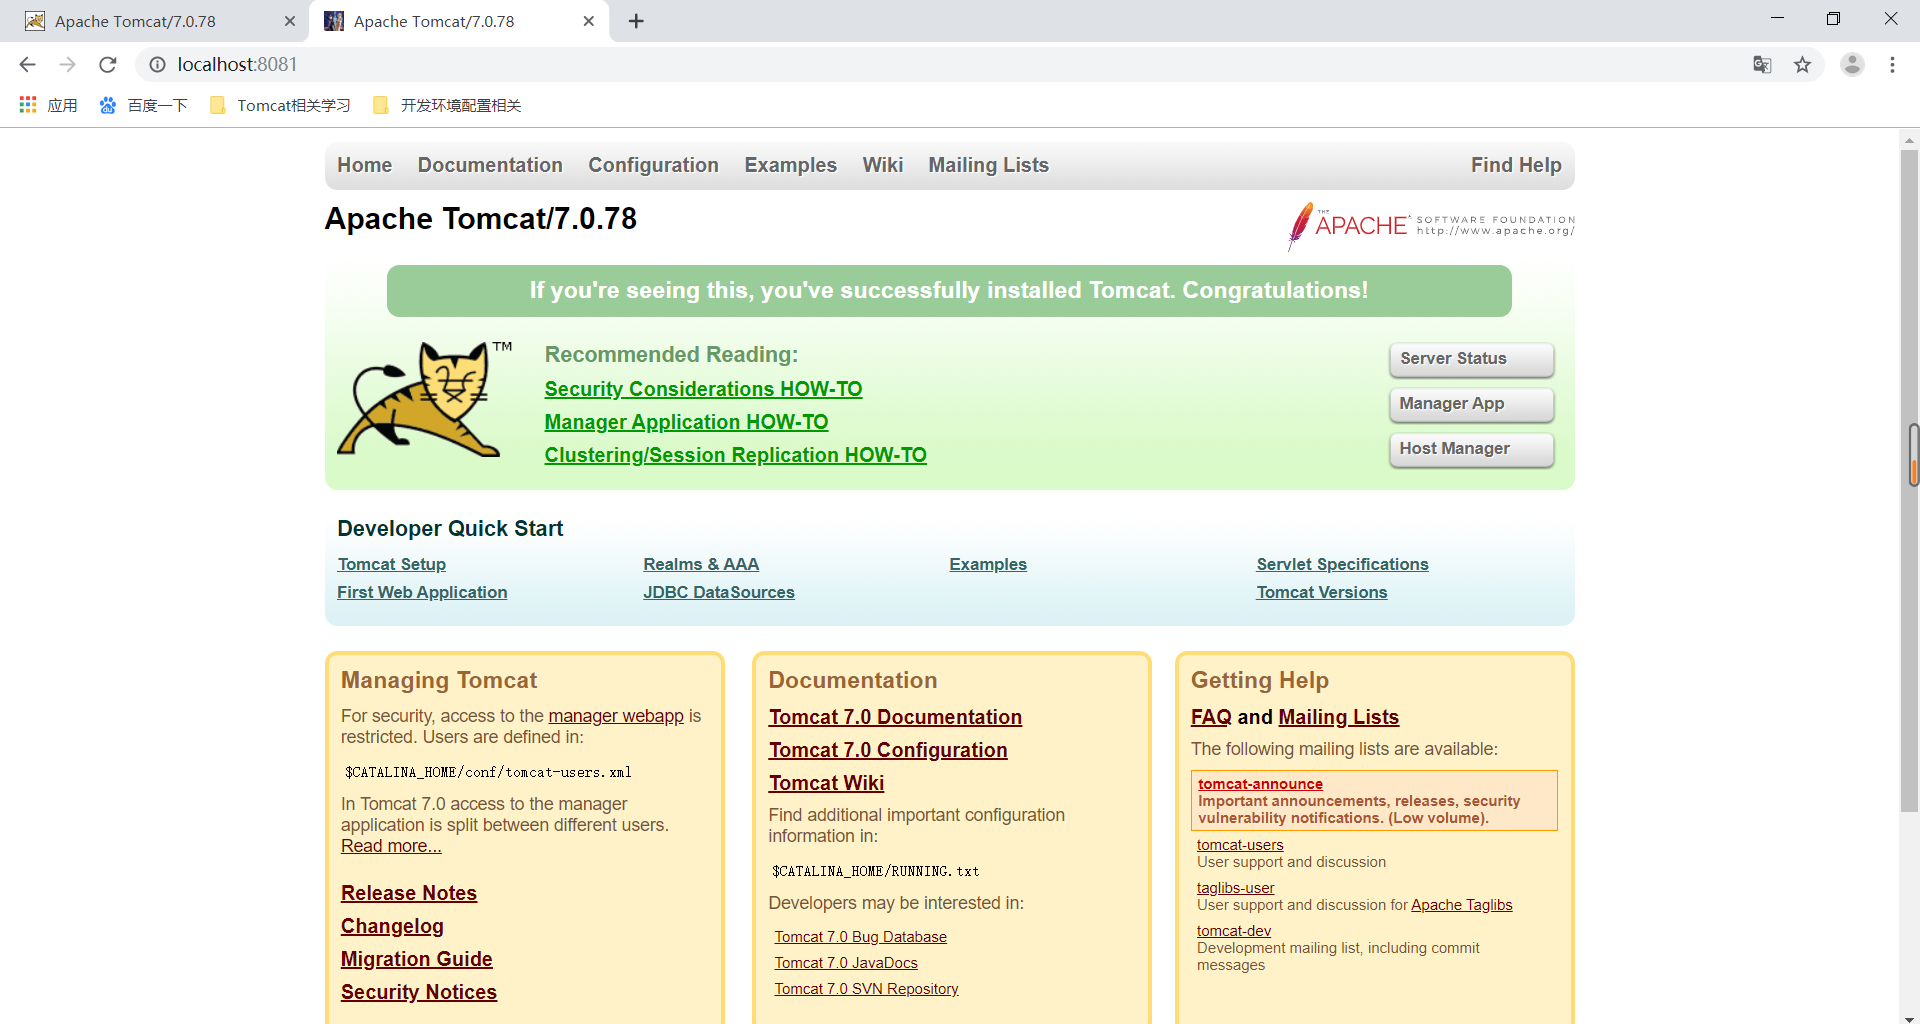
Task: Open the translate page icon
Action: 1762,65
